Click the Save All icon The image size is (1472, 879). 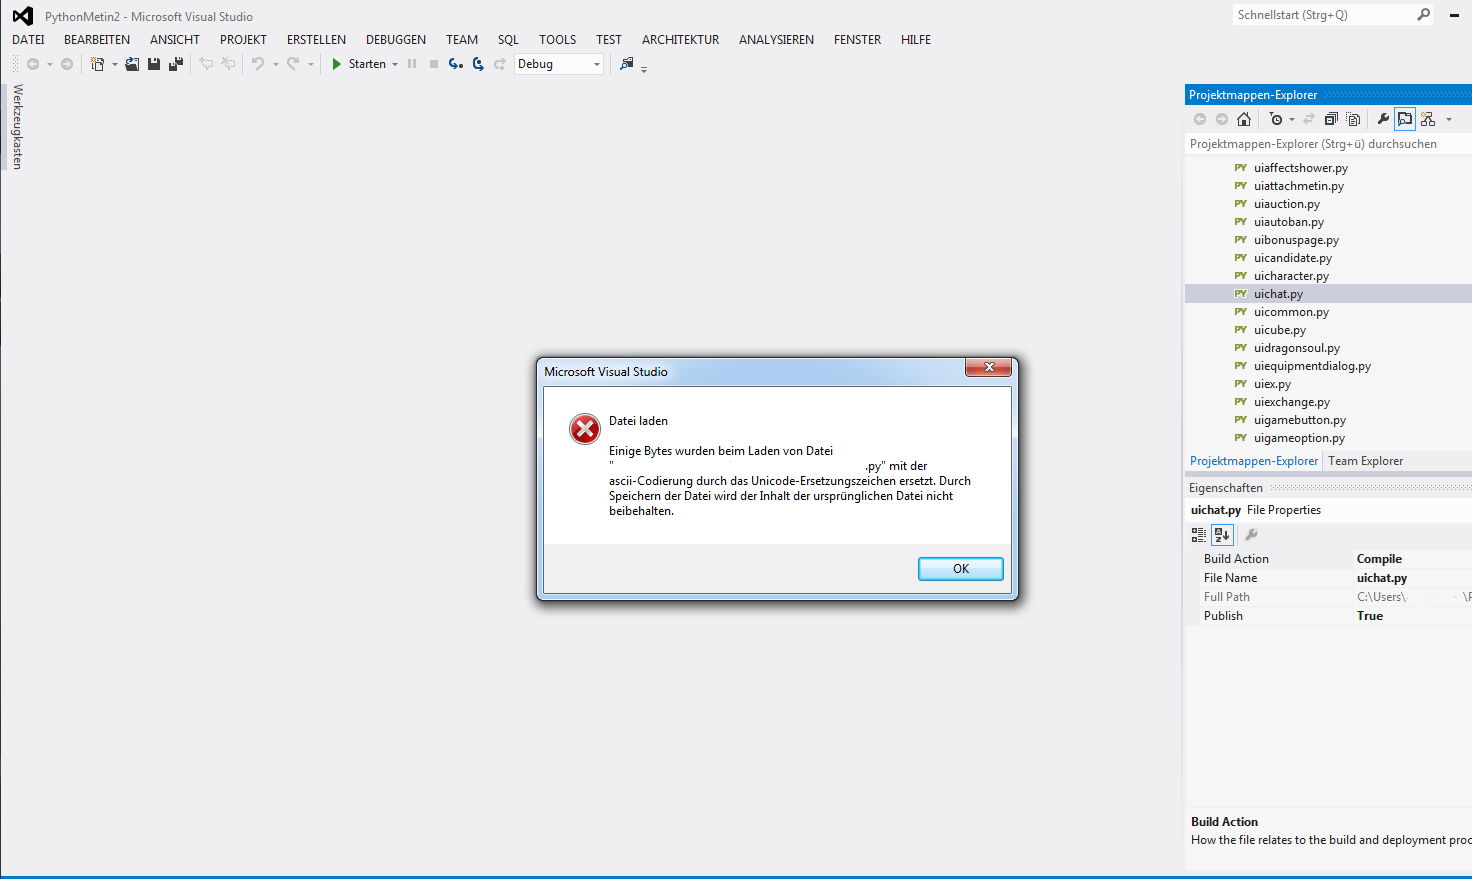click(x=176, y=64)
